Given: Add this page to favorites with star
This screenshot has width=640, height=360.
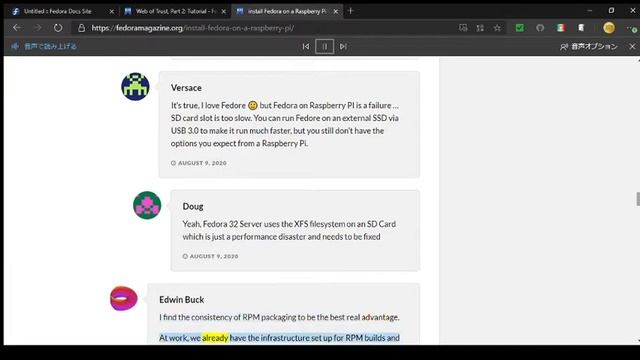Looking at the screenshot, I should coord(497,28).
